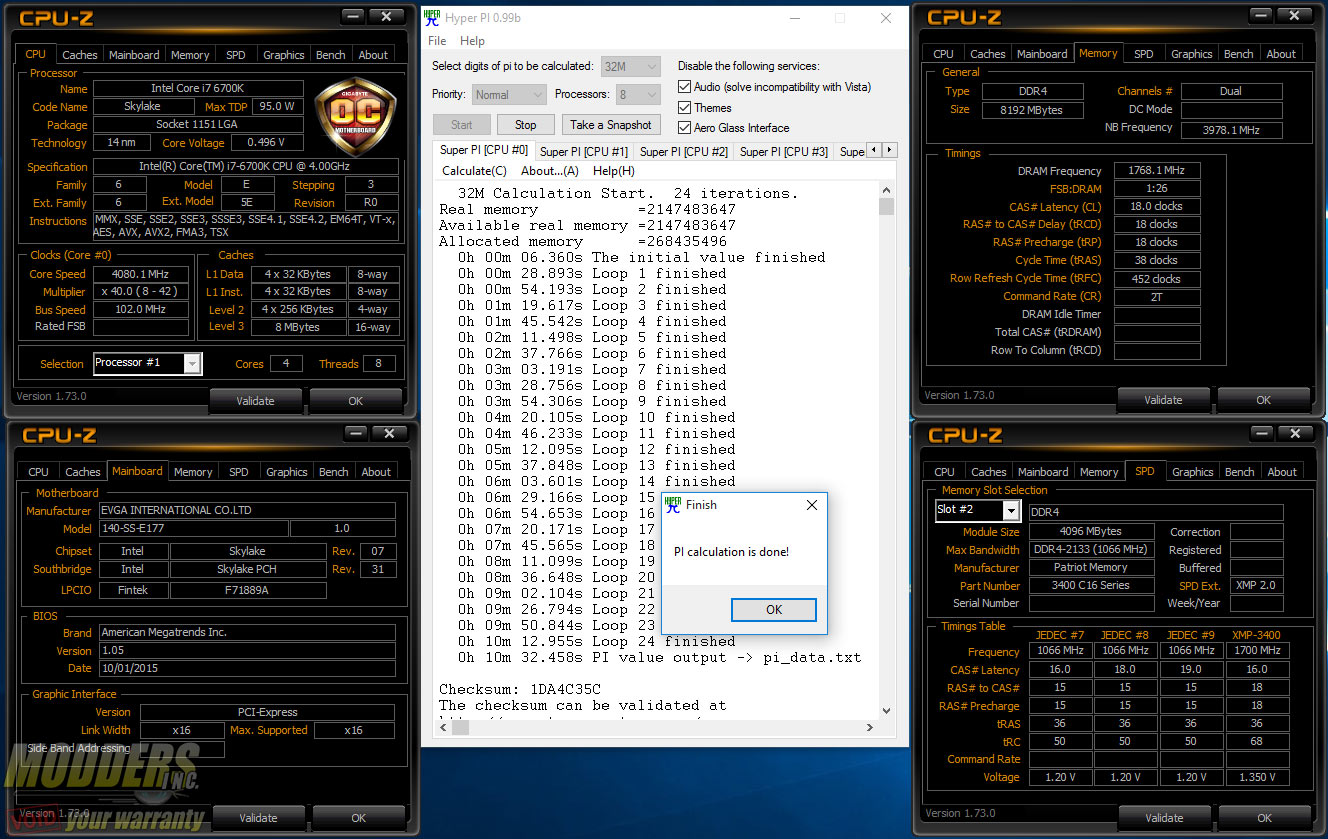Click the Super PI vertical scrollbar thumb
Screen dimensions: 1328x839
(x=886, y=207)
